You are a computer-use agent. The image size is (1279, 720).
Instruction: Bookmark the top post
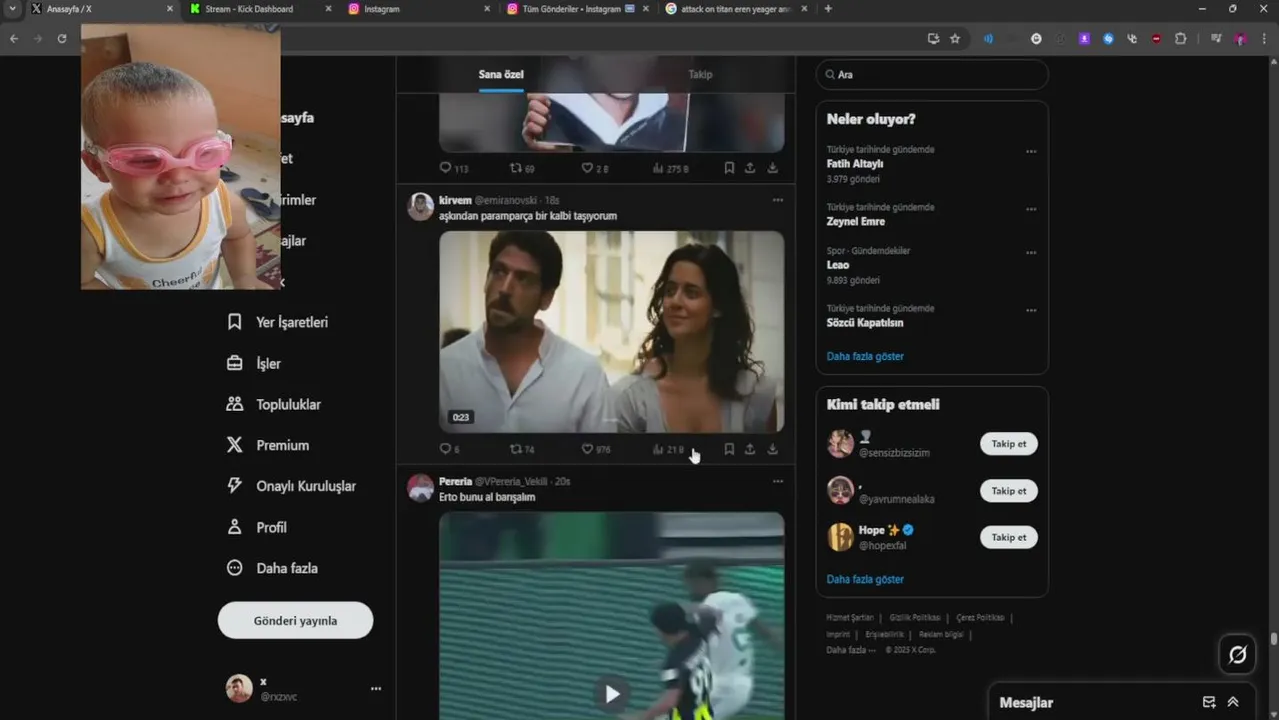coord(729,168)
